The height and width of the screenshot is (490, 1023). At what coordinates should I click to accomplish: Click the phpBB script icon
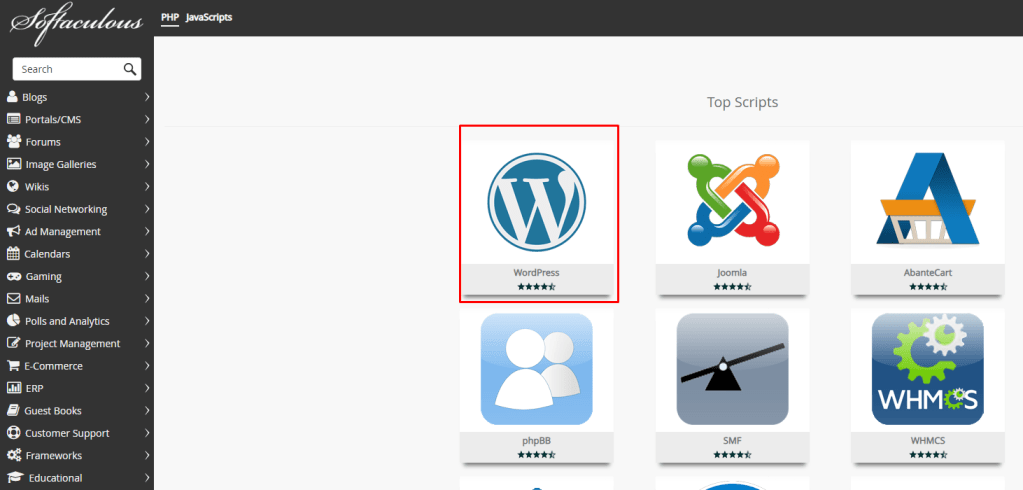[537, 370]
